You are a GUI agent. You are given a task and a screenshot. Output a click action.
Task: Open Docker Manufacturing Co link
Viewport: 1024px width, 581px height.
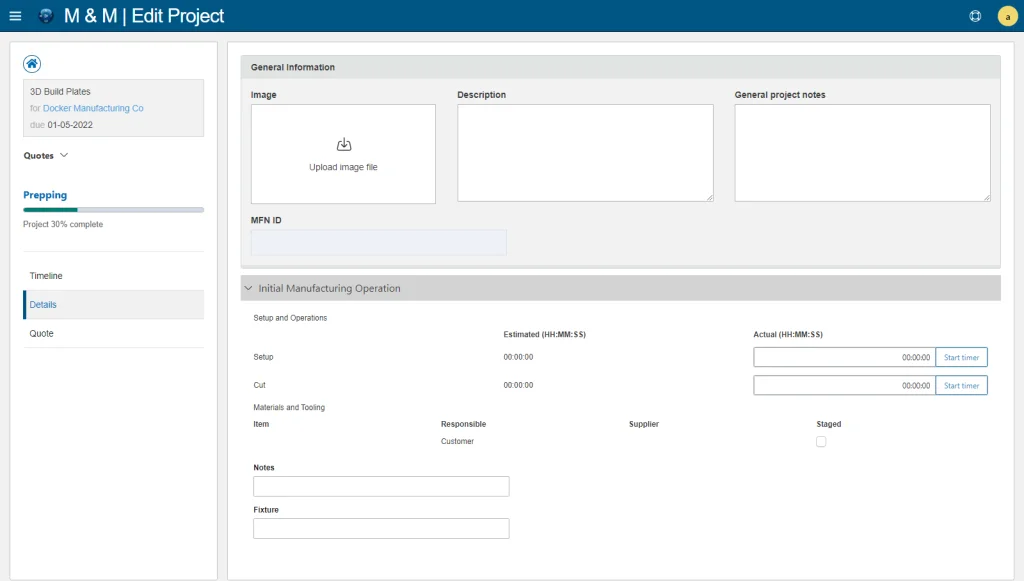(x=93, y=108)
